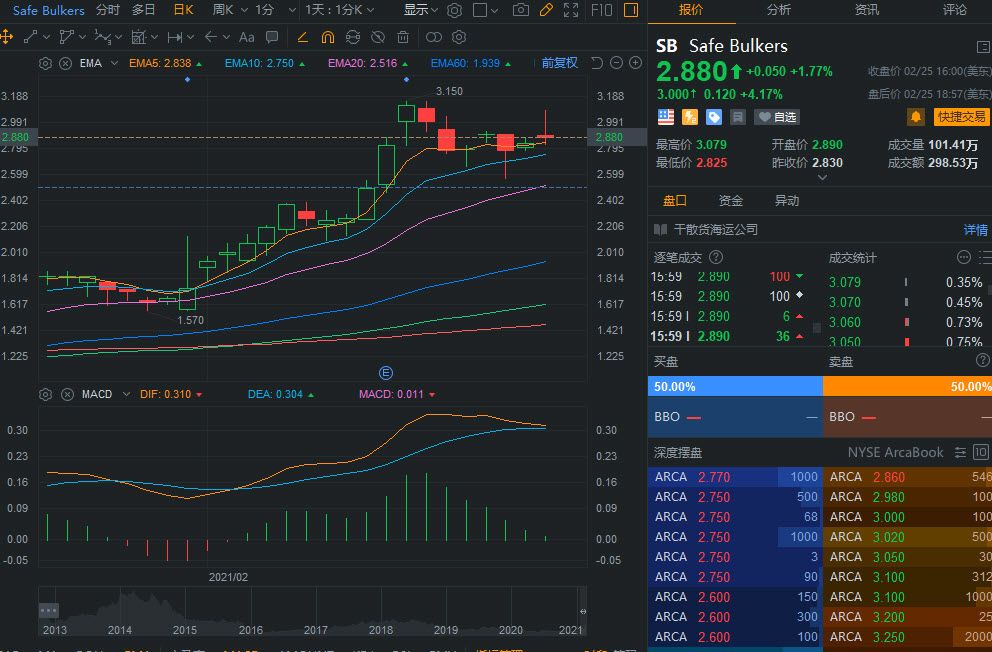Open F10 company information
The image size is (992, 652).
(x=601, y=10)
